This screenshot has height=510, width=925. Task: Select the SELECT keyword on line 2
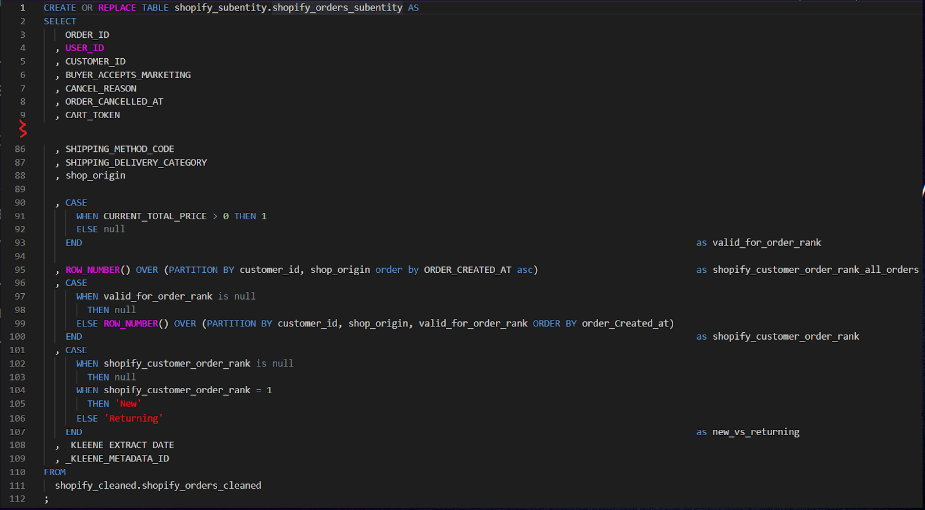pyautogui.click(x=60, y=21)
